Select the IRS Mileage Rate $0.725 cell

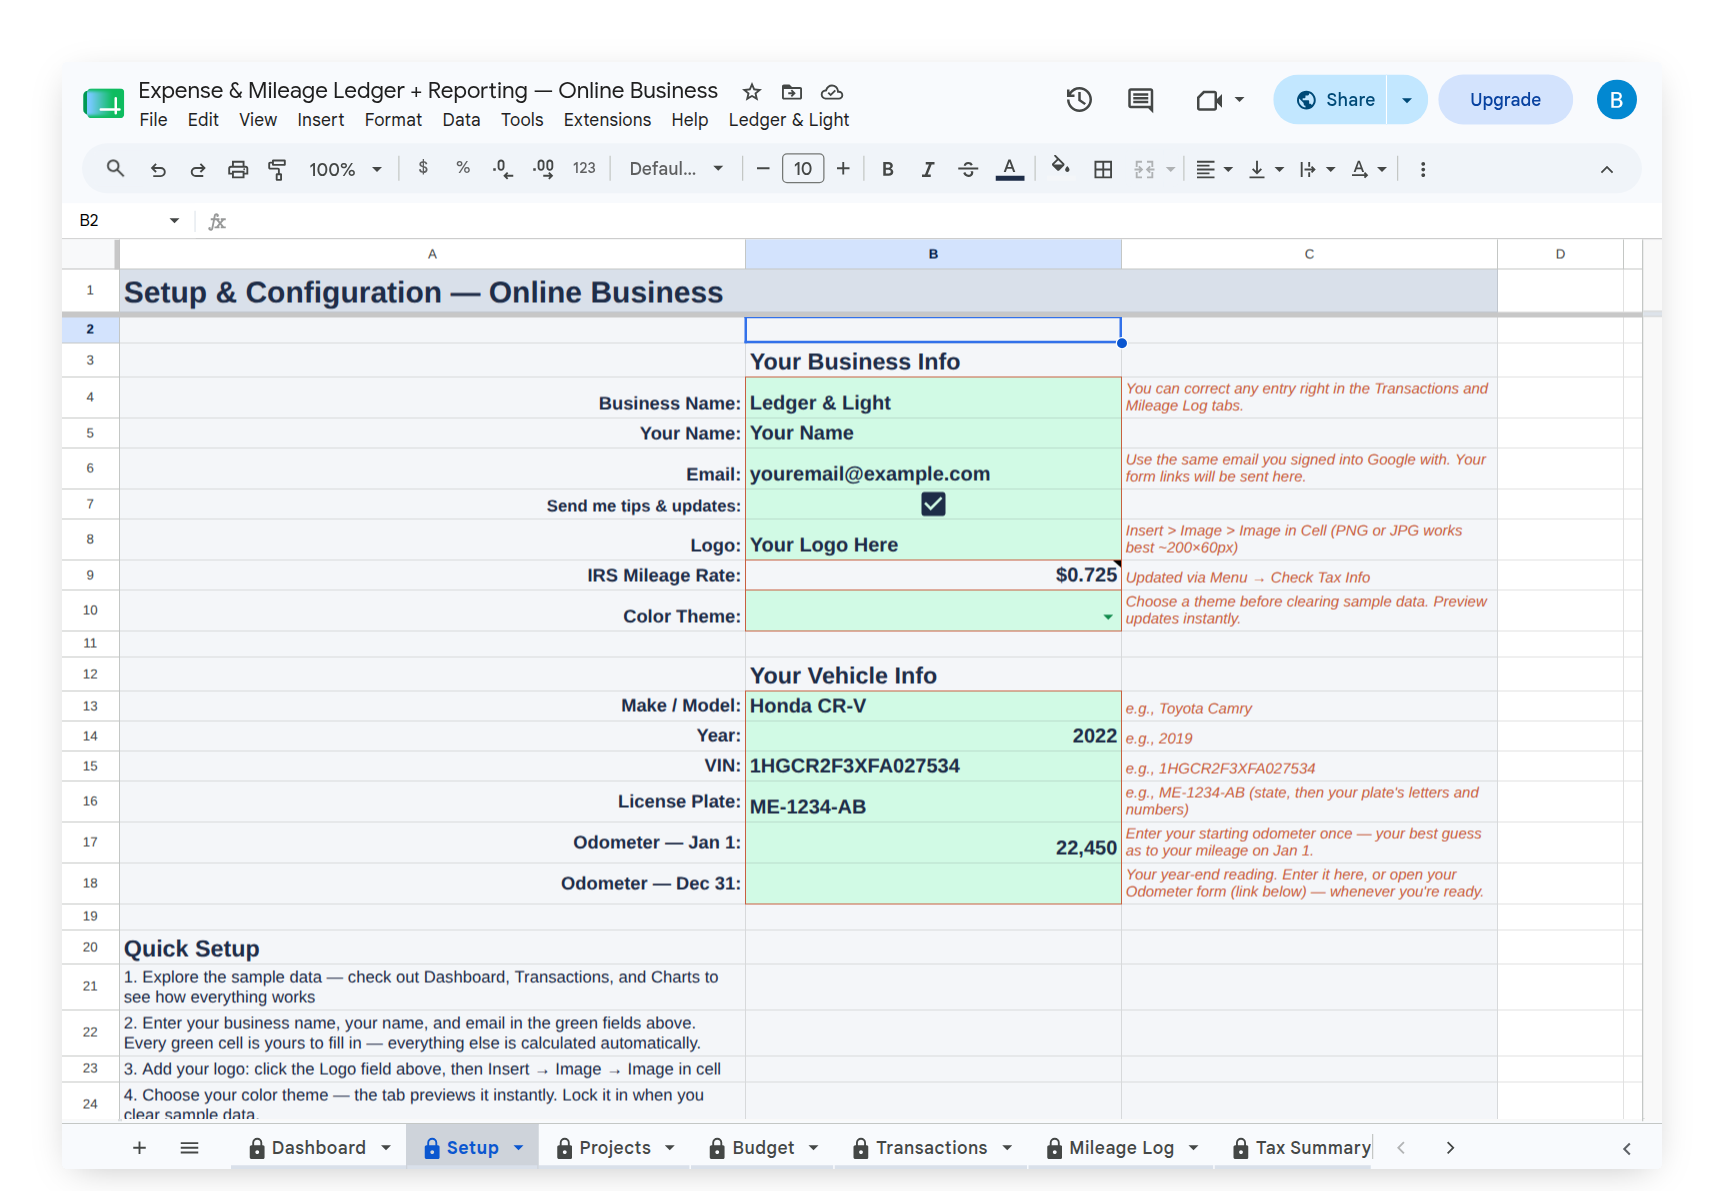tap(933, 575)
